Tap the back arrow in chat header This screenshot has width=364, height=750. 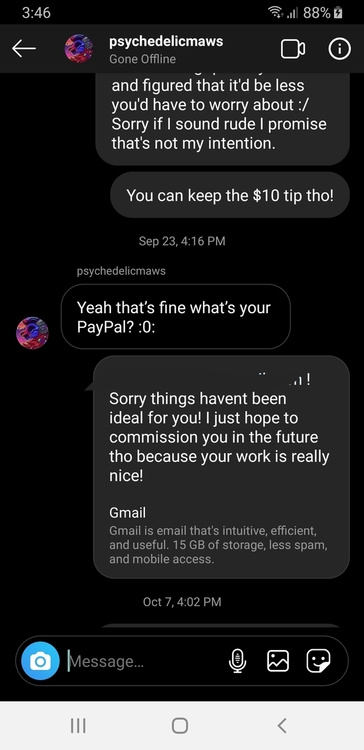point(24,49)
